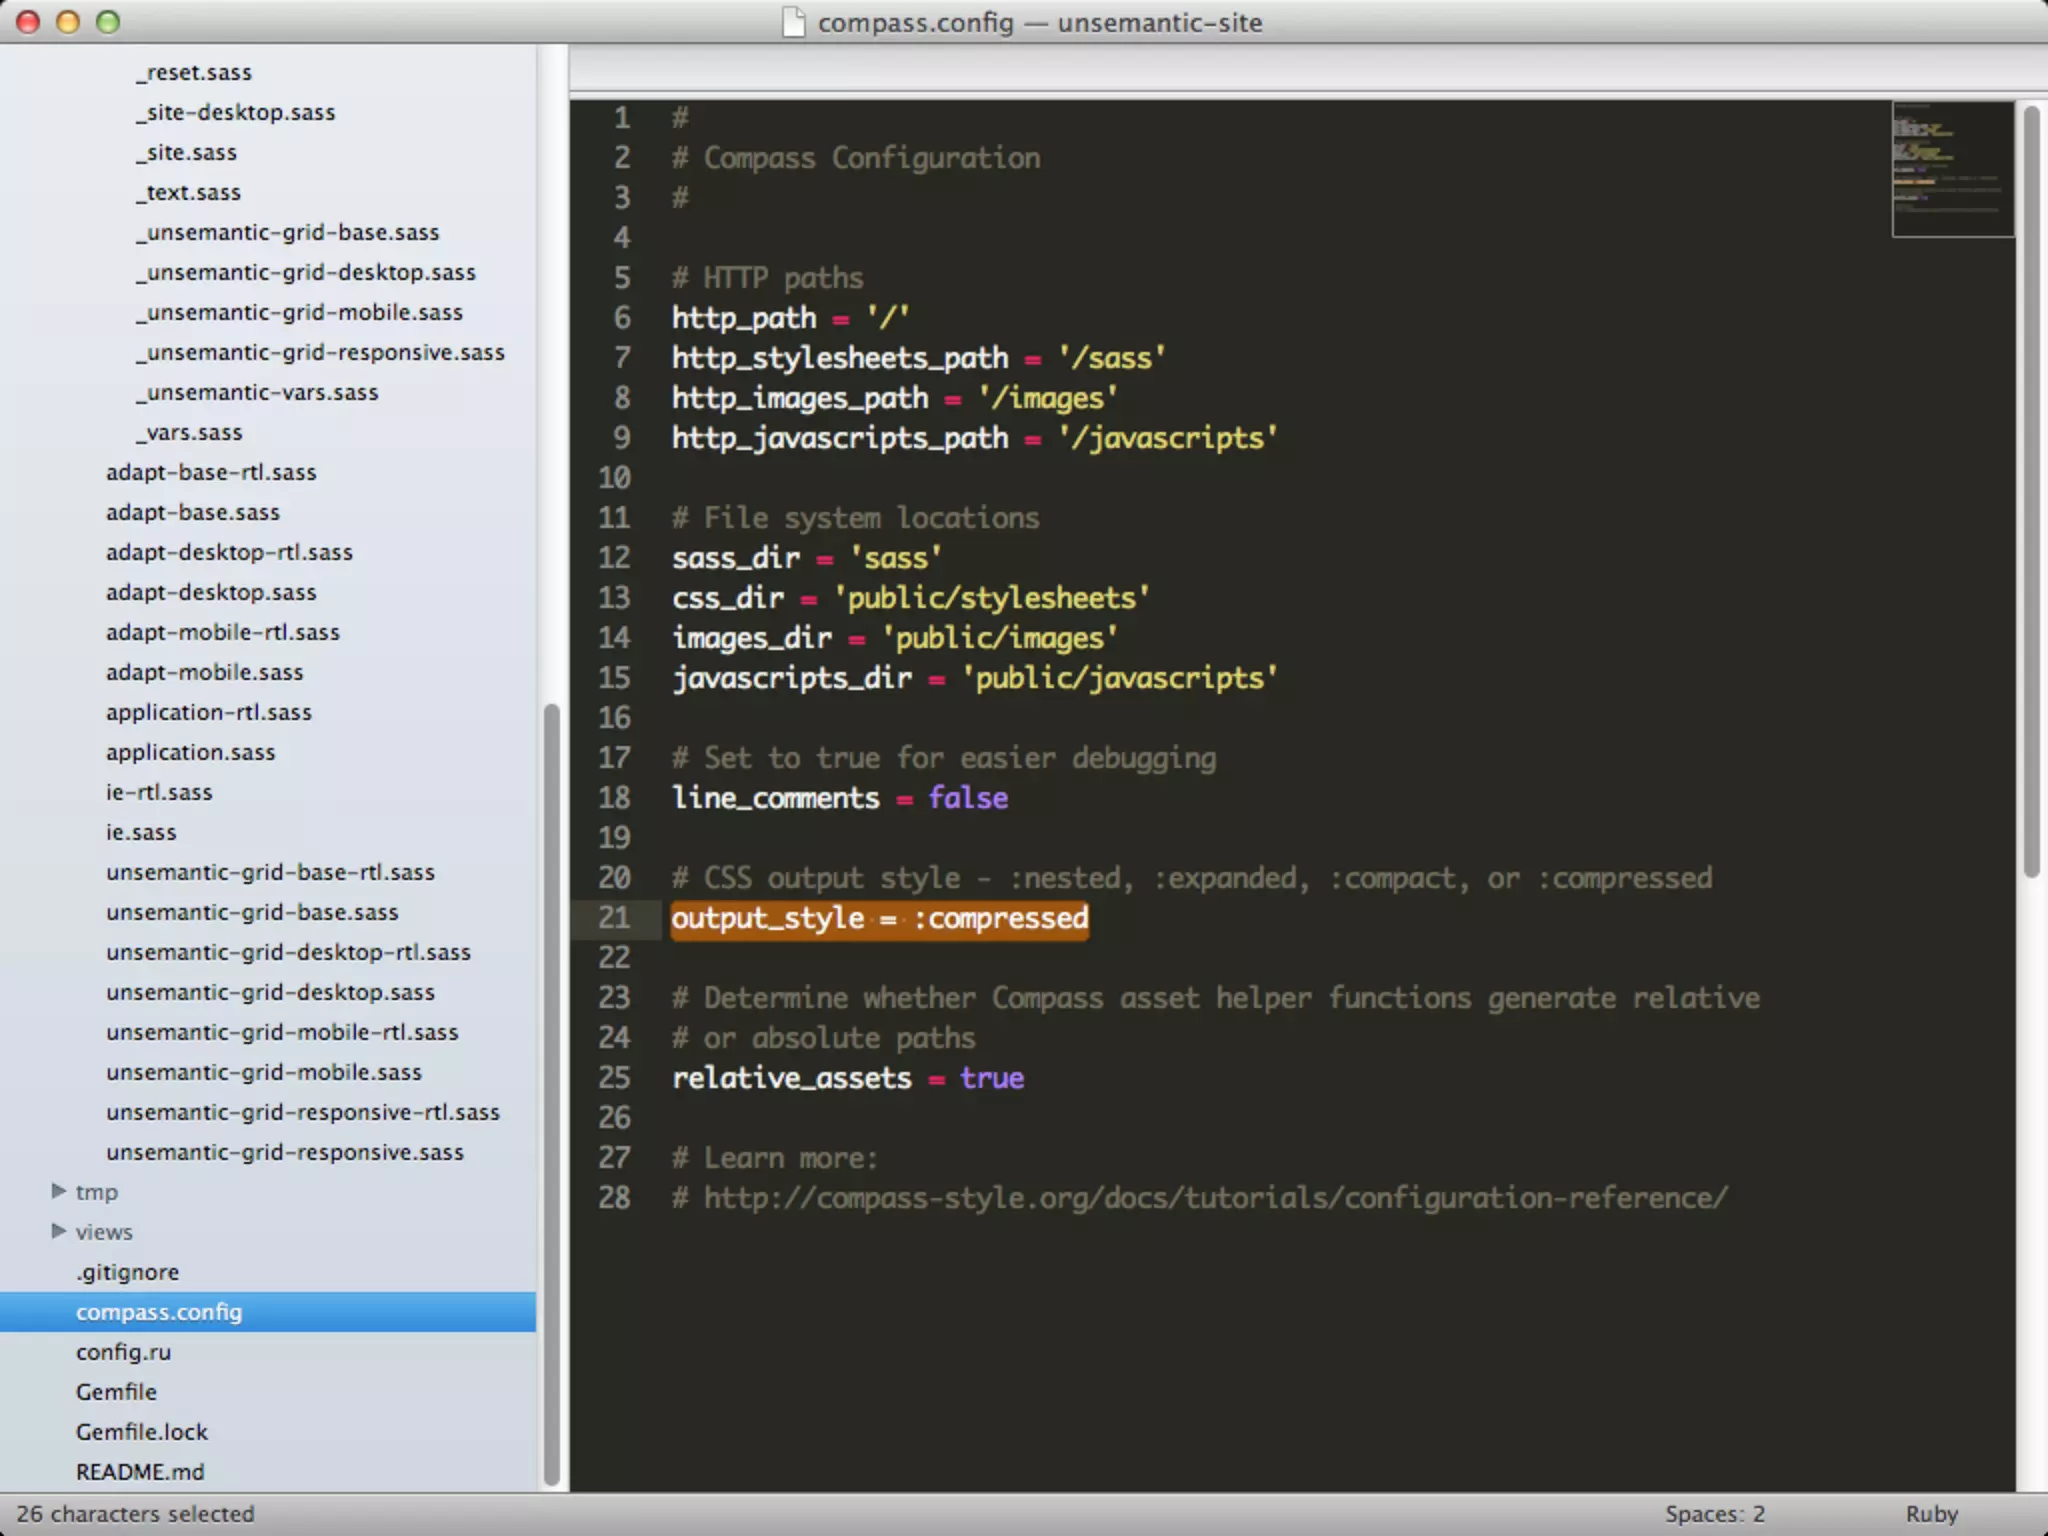Click the green zoom window button

[x=108, y=22]
